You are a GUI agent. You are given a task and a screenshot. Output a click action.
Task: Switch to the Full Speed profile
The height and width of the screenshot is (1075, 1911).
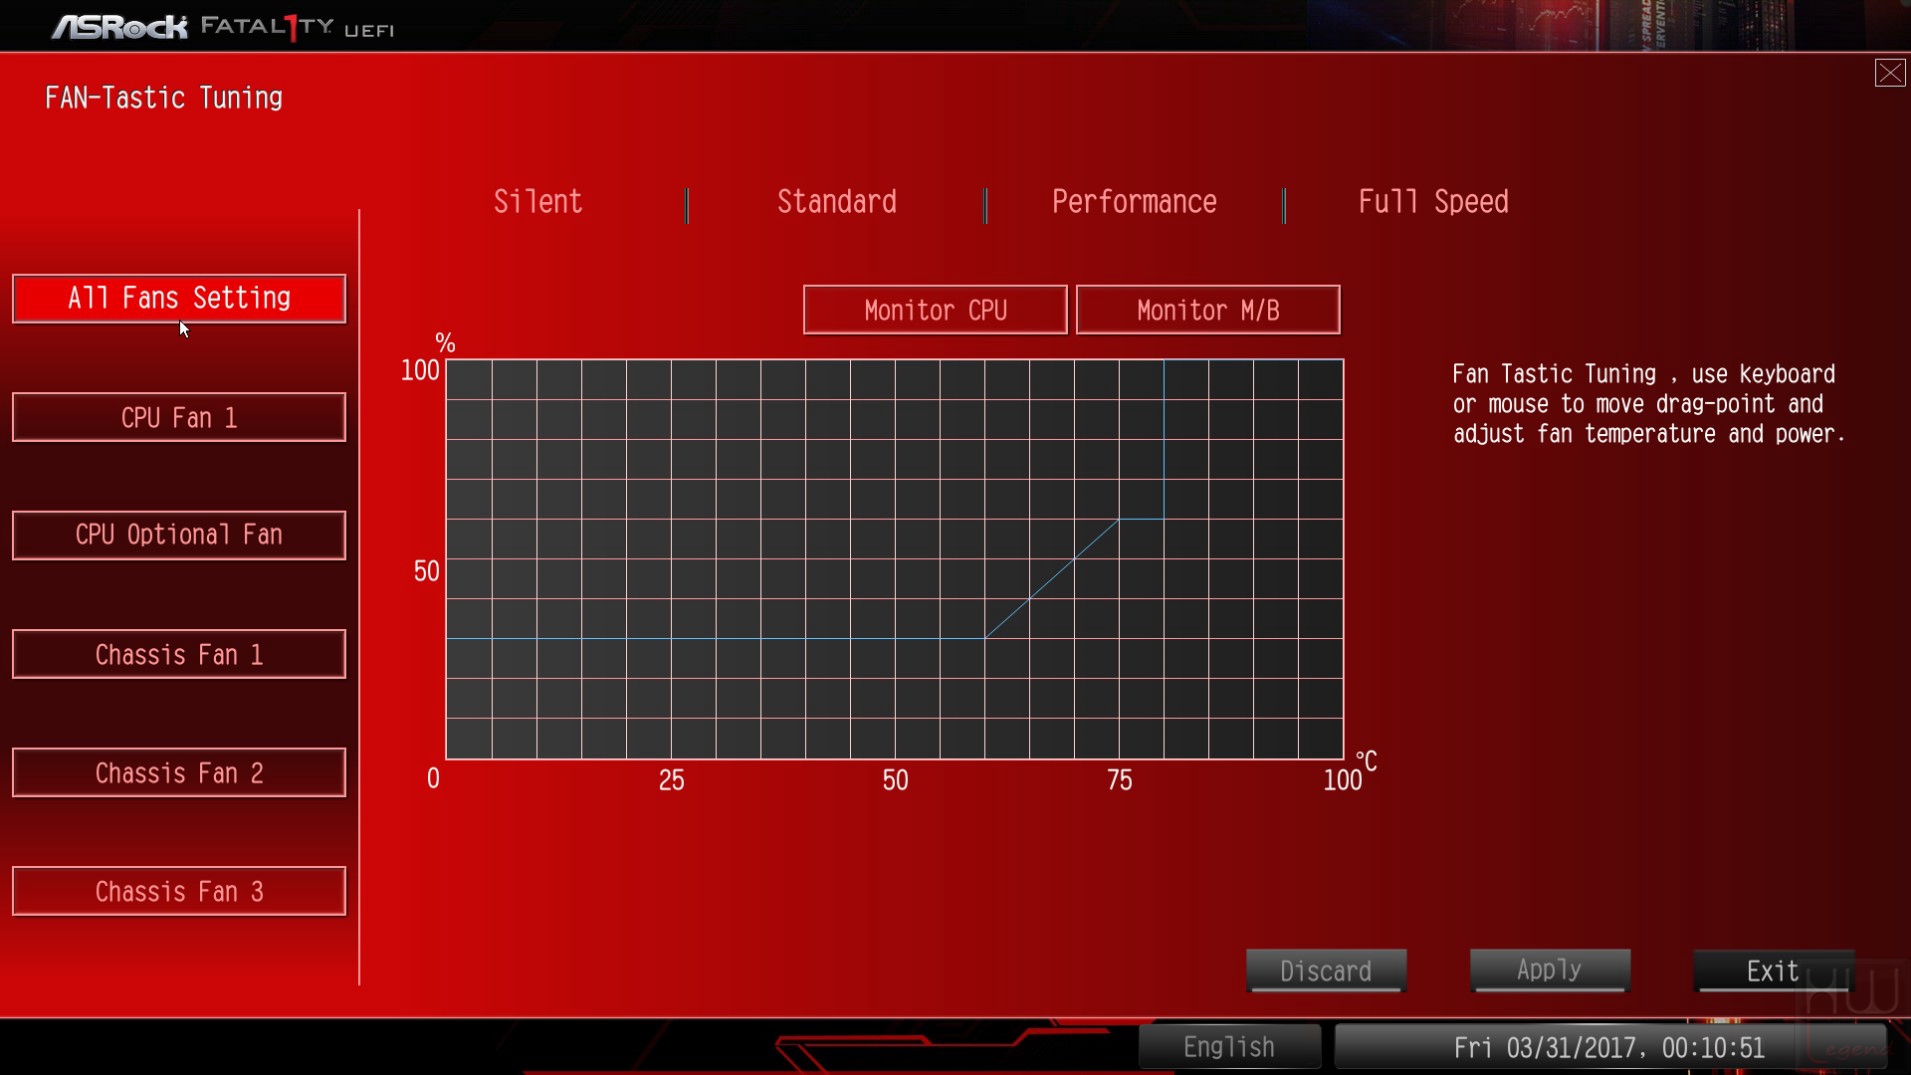coord(1433,202)
